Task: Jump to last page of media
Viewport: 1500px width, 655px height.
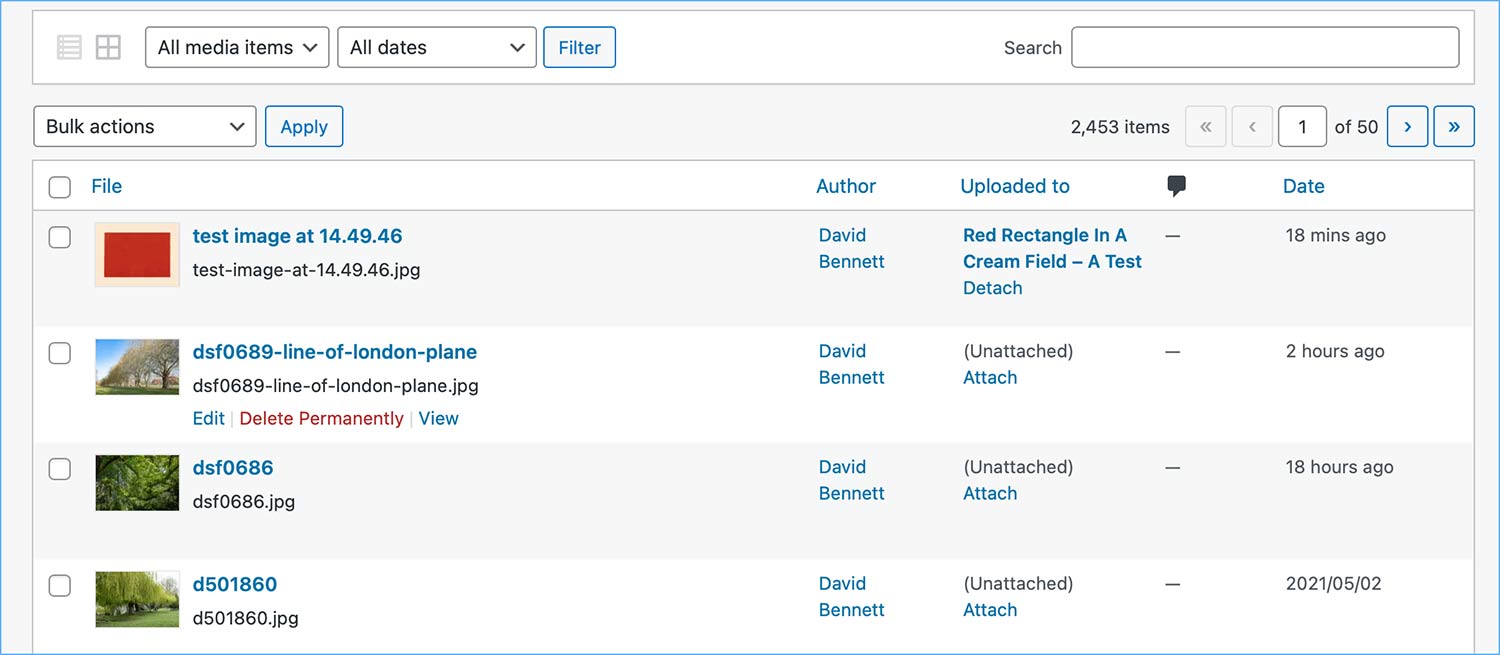Action: pyautogui.click(x=1454, y=127)
